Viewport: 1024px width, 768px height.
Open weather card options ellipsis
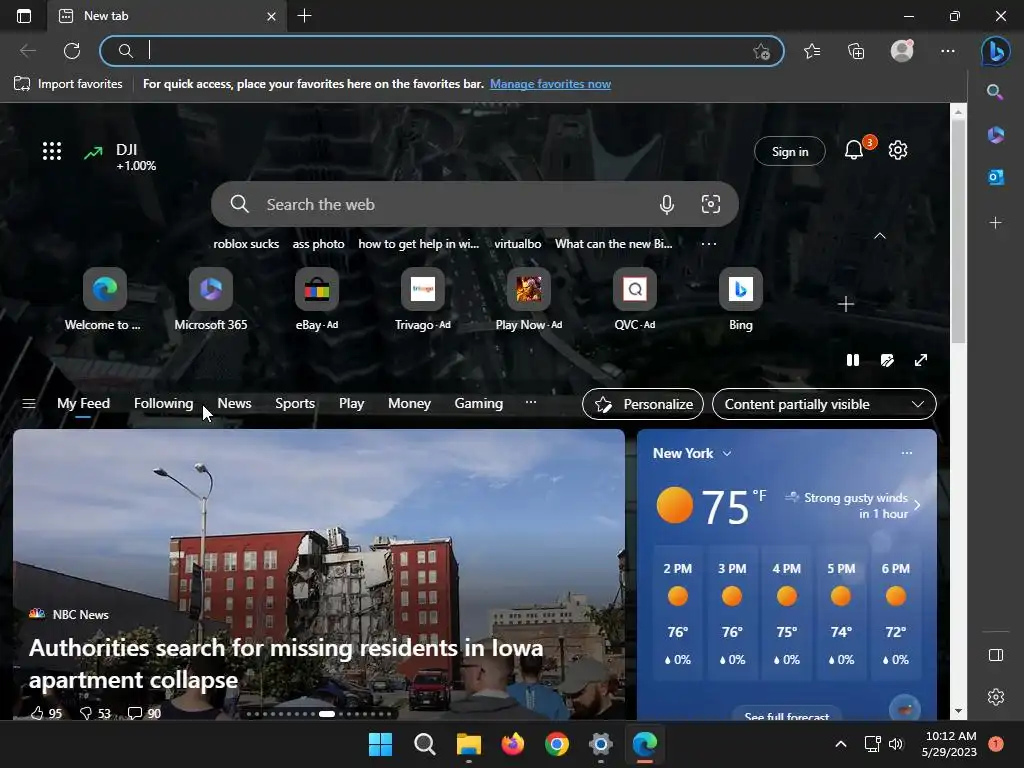(x=906, y=453)
